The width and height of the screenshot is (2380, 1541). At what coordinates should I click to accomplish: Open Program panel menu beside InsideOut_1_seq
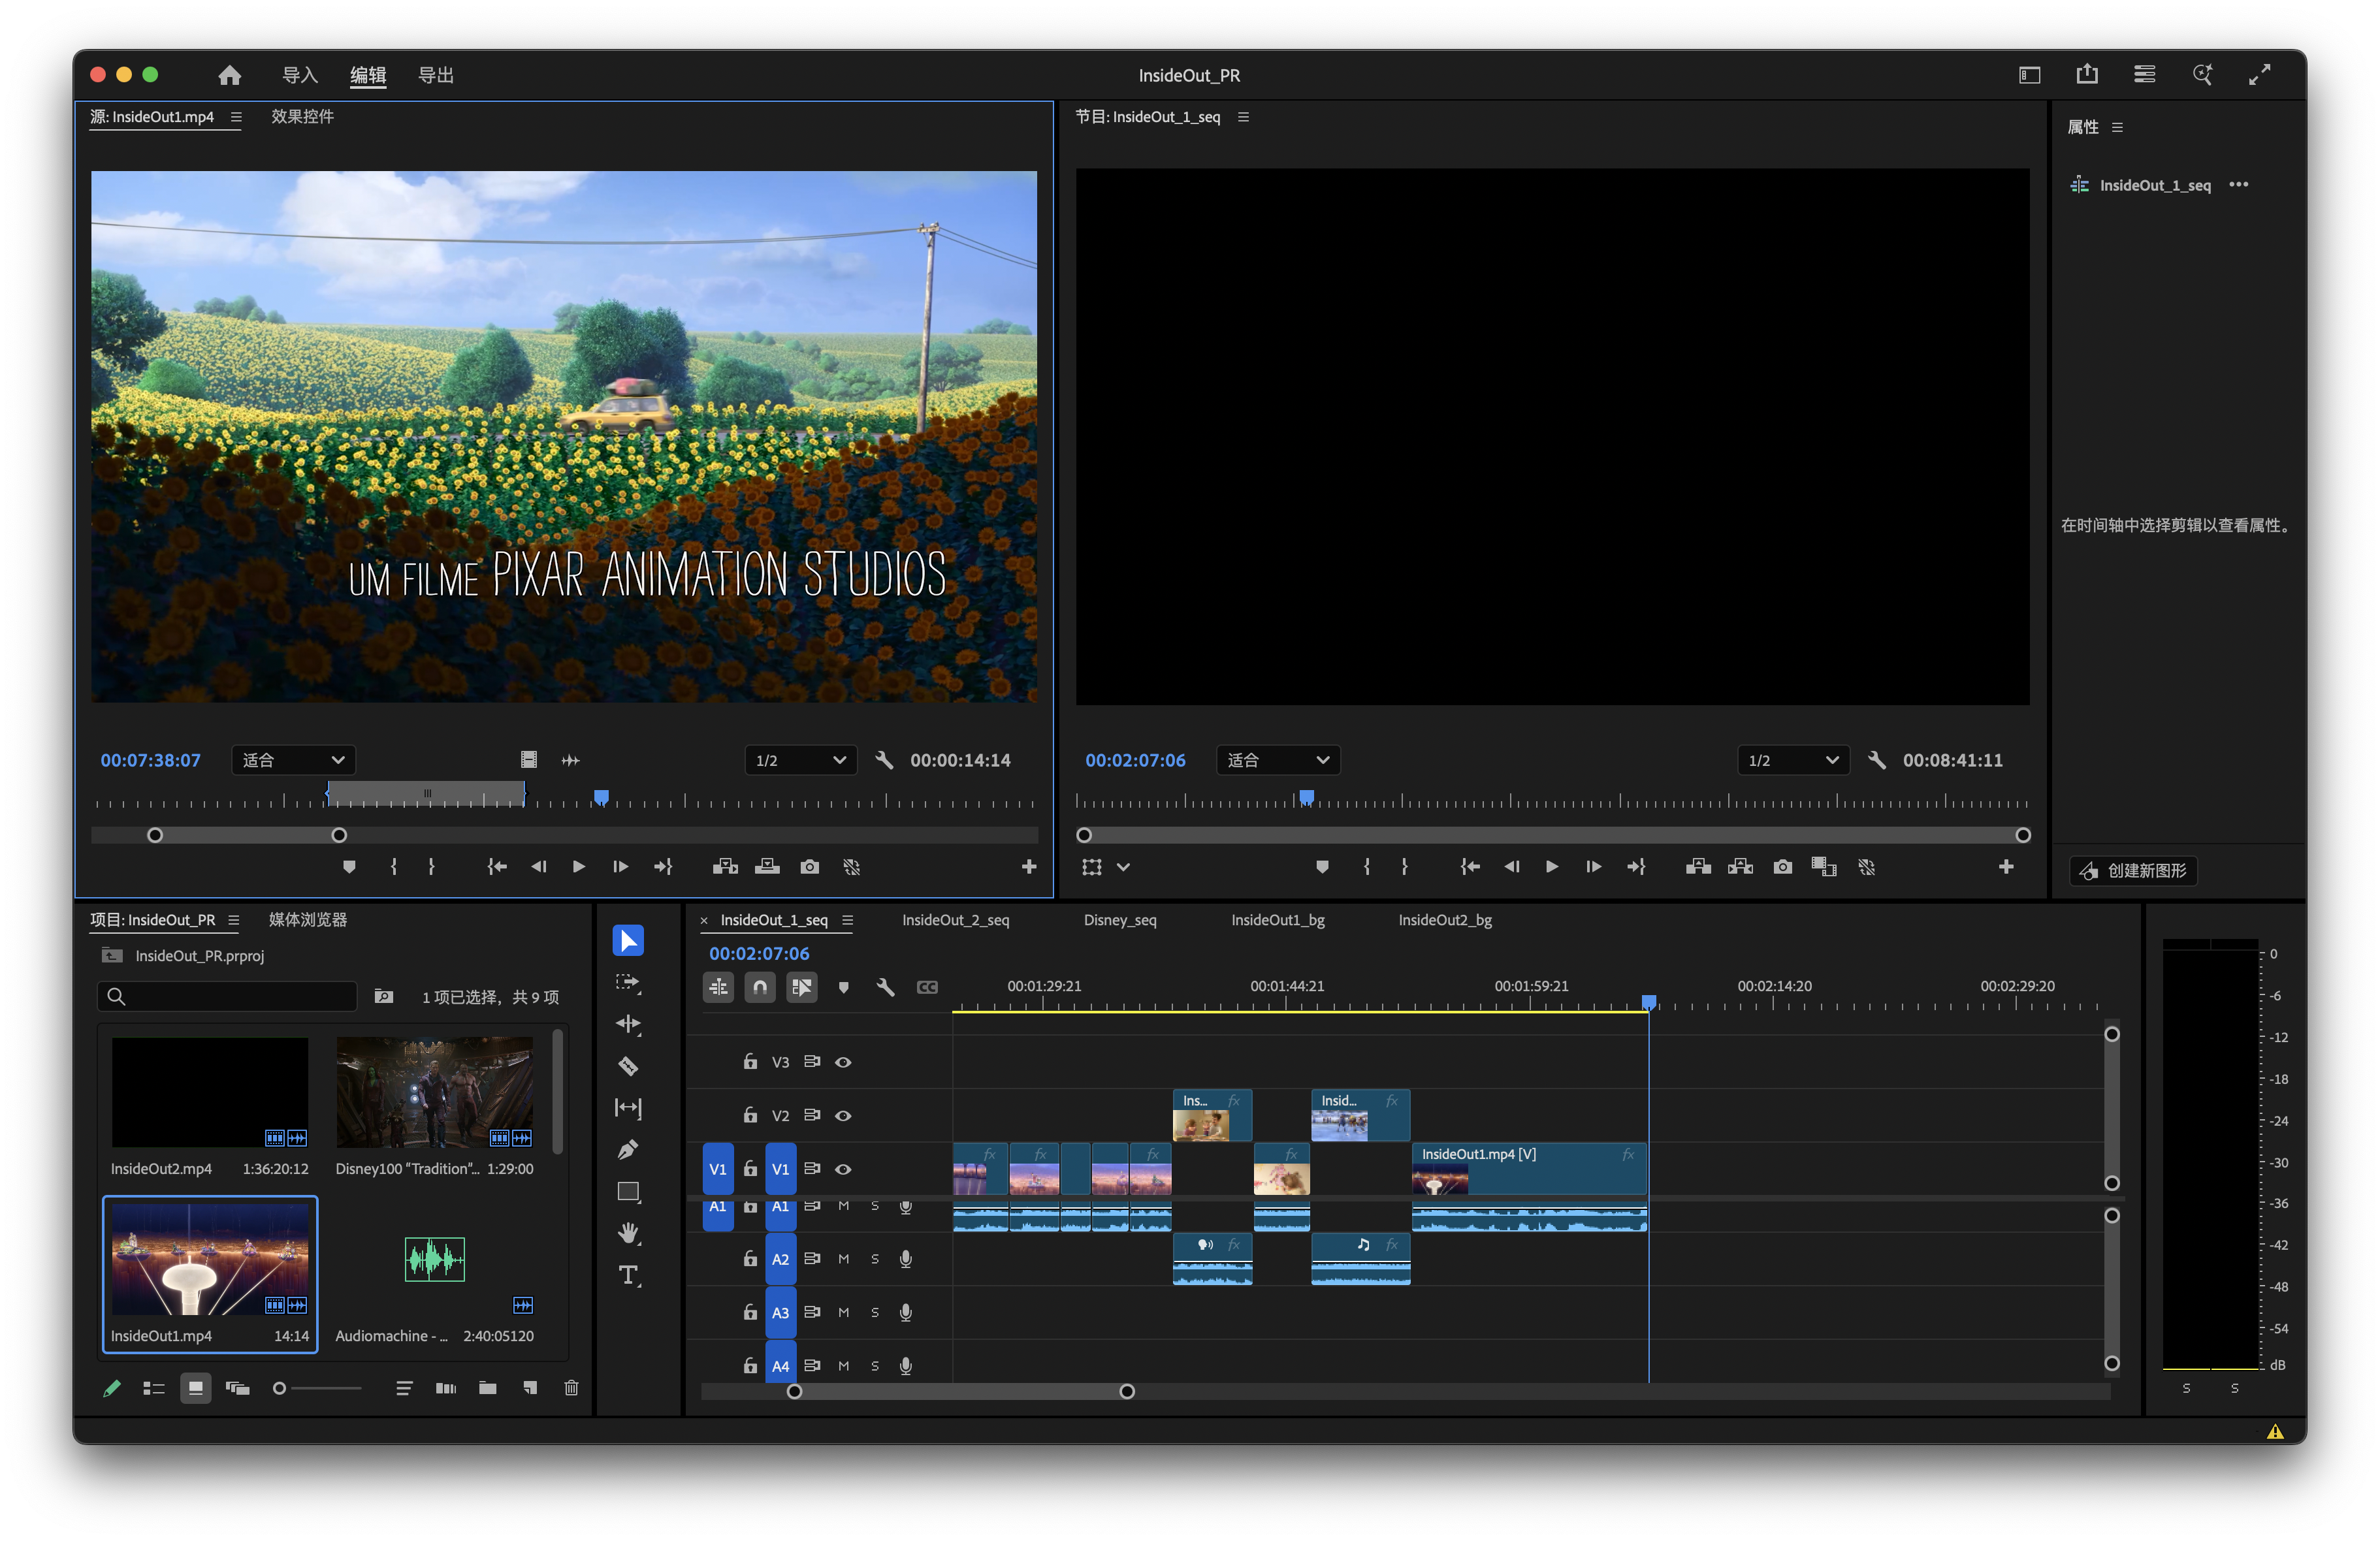pos(1243,117)
